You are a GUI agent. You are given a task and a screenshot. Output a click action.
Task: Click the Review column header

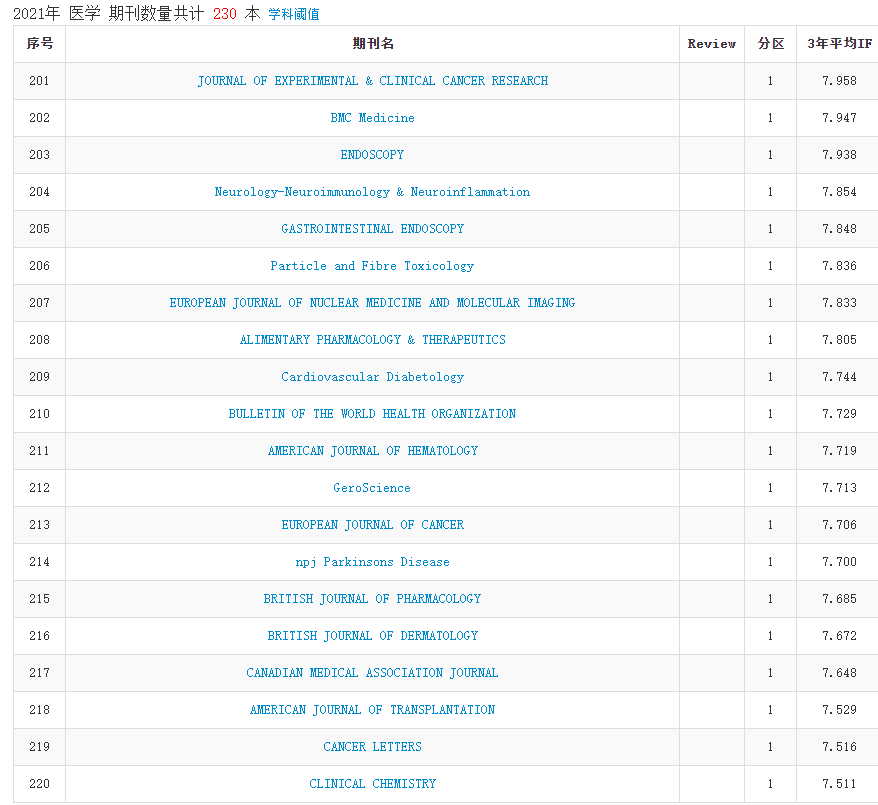point(712,44)
